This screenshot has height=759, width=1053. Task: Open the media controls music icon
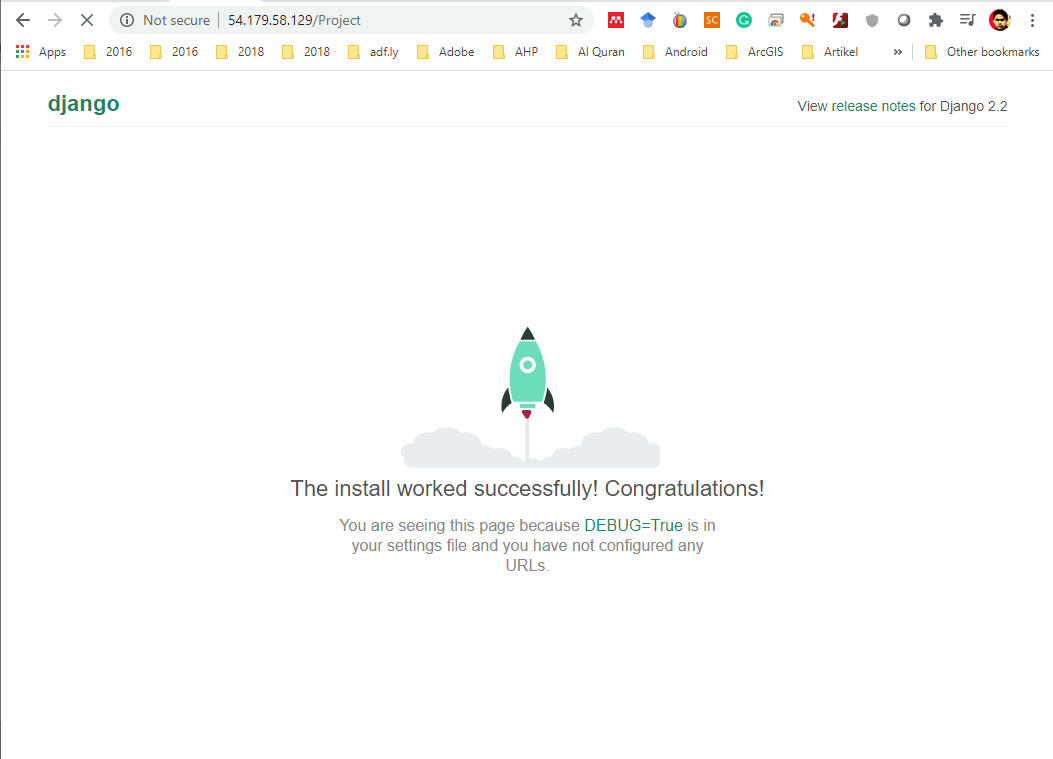(968, 20)
